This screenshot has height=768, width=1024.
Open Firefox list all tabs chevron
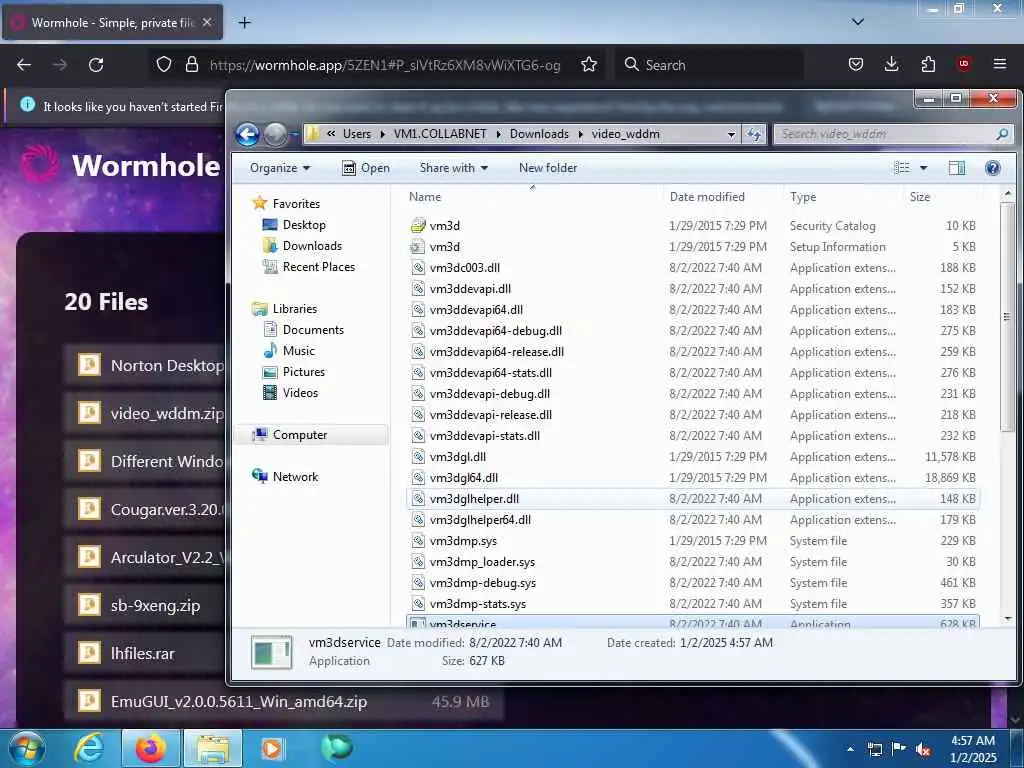(x=858, y=22)
